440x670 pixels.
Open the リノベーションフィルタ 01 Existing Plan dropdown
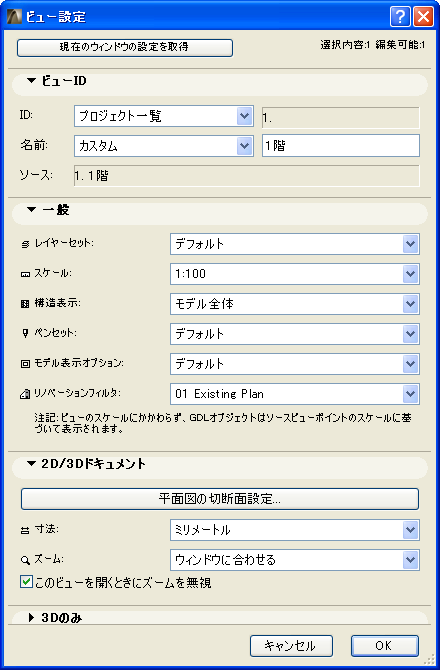(x=295, y=394)
